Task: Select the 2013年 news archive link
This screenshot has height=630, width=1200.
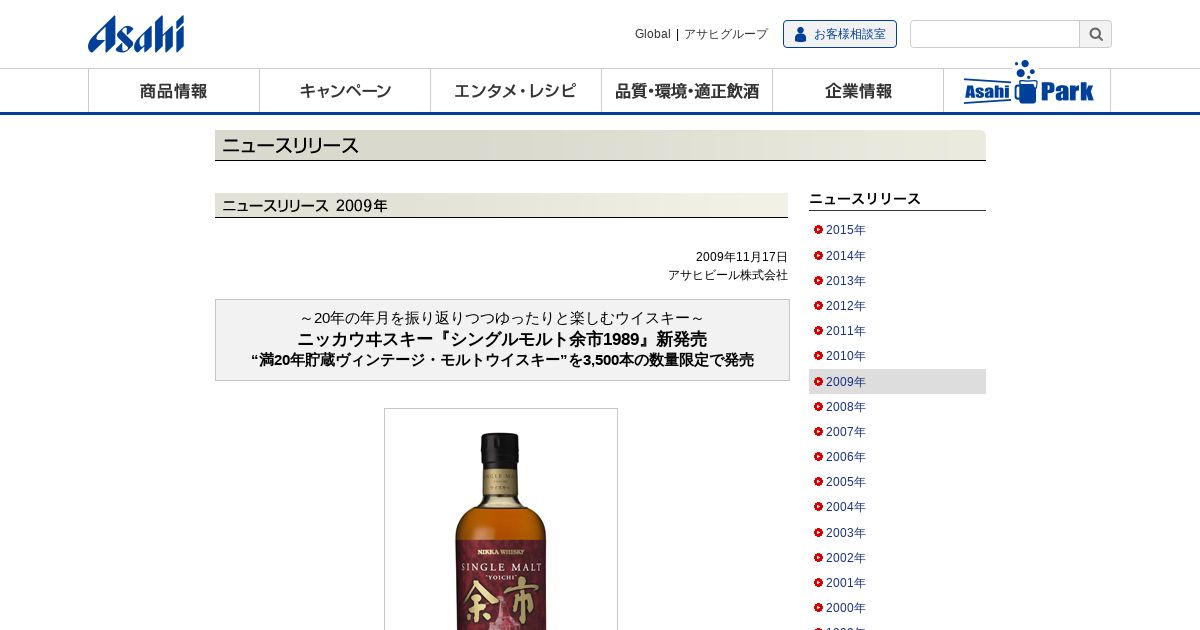Action: 846,281
